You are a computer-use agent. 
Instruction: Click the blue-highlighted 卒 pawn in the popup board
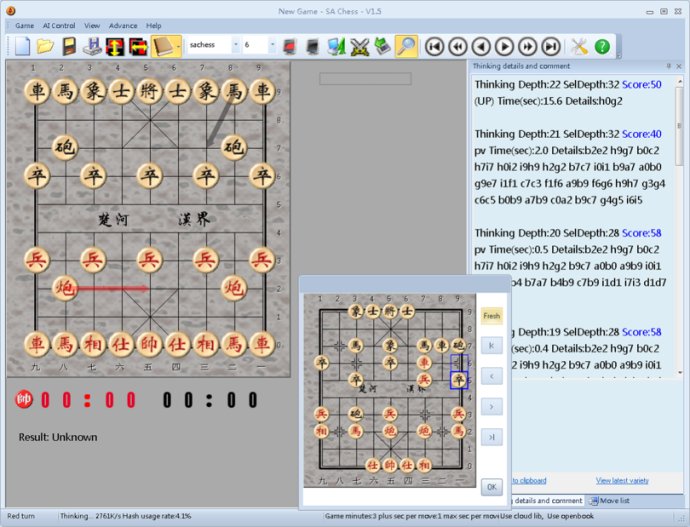pos(459,380)
